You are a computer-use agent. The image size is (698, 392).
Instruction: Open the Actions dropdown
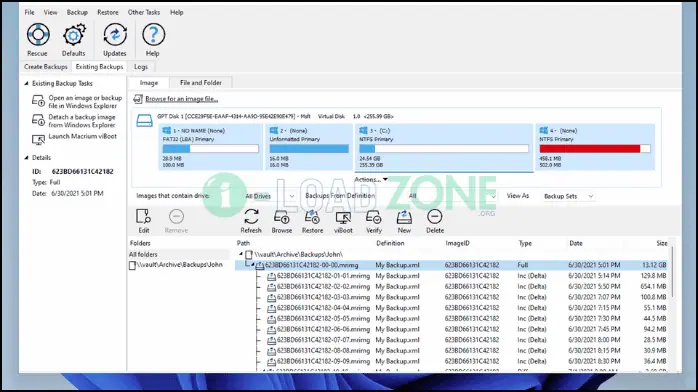click(371, 179)
